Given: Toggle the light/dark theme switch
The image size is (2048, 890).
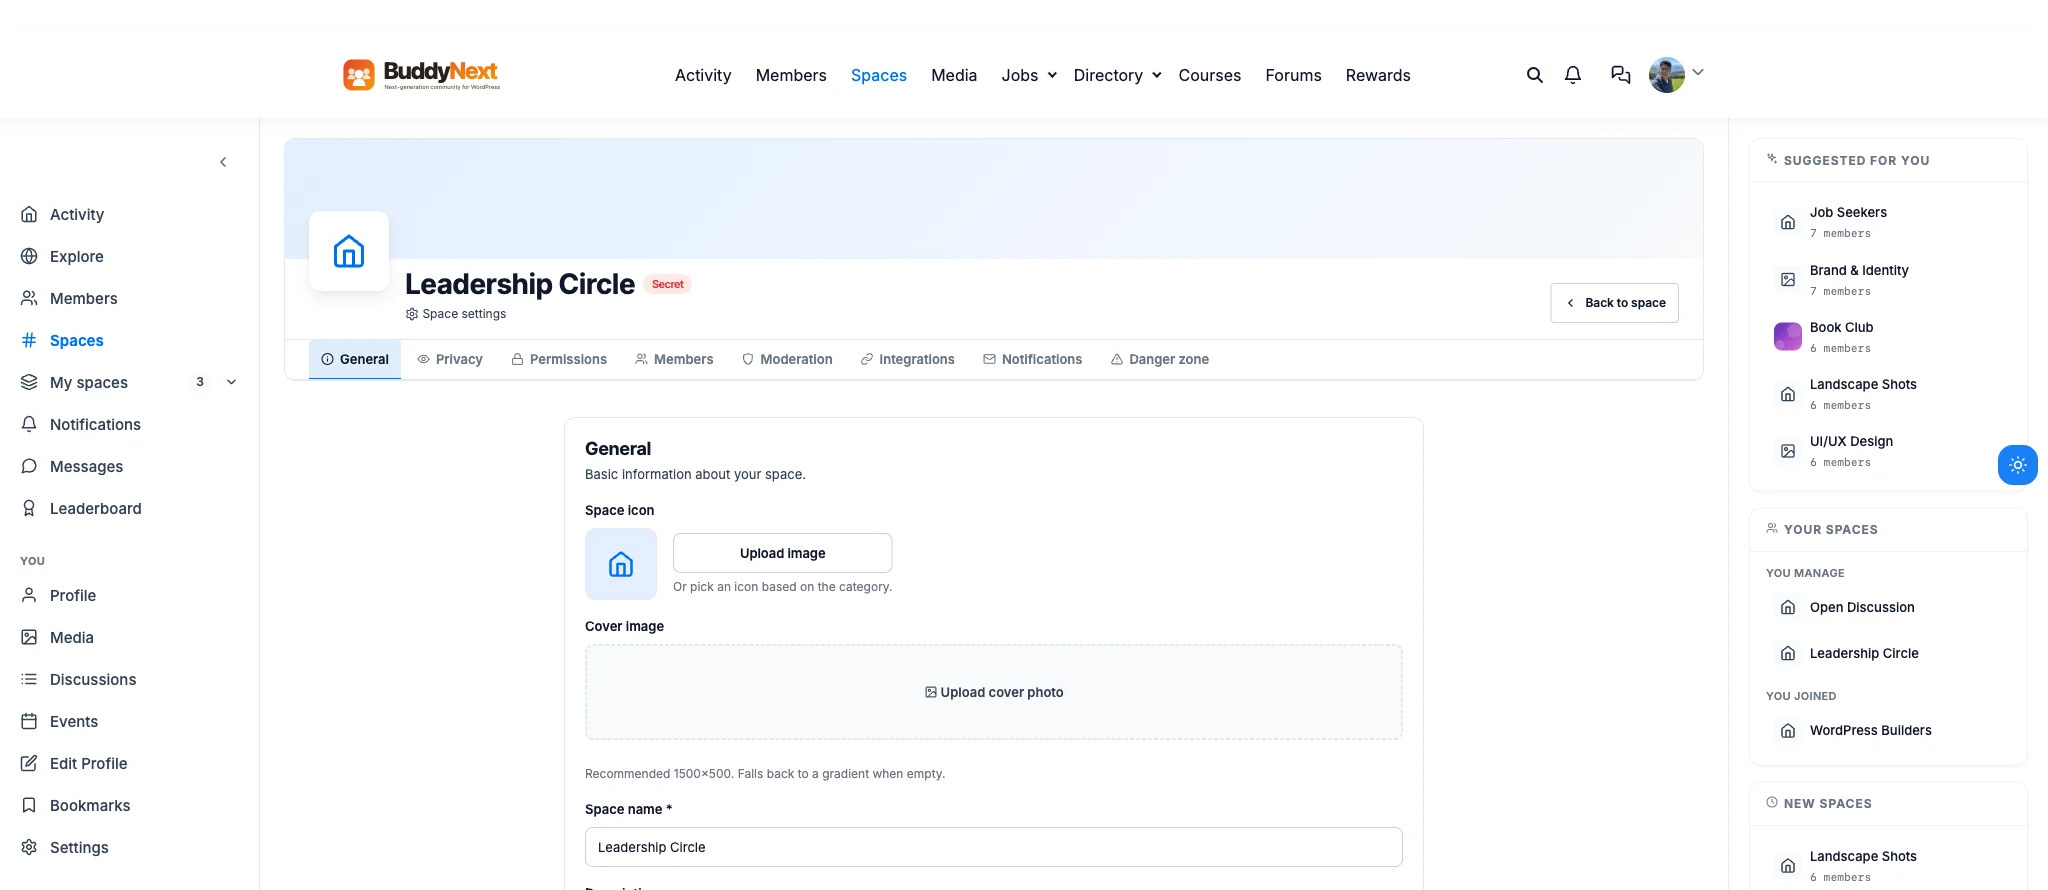Looking at the screenshot, I should coord(2018,465).
